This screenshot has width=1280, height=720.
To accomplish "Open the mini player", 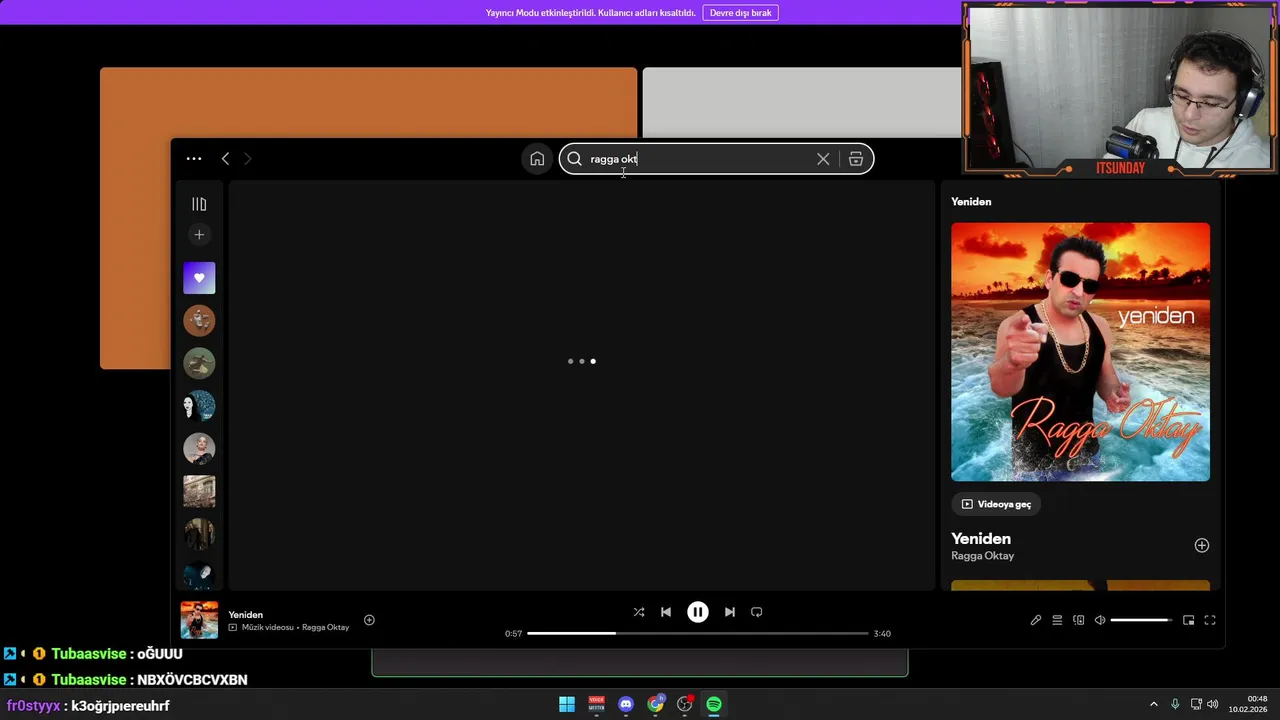I will click(x=1188, y=620).
